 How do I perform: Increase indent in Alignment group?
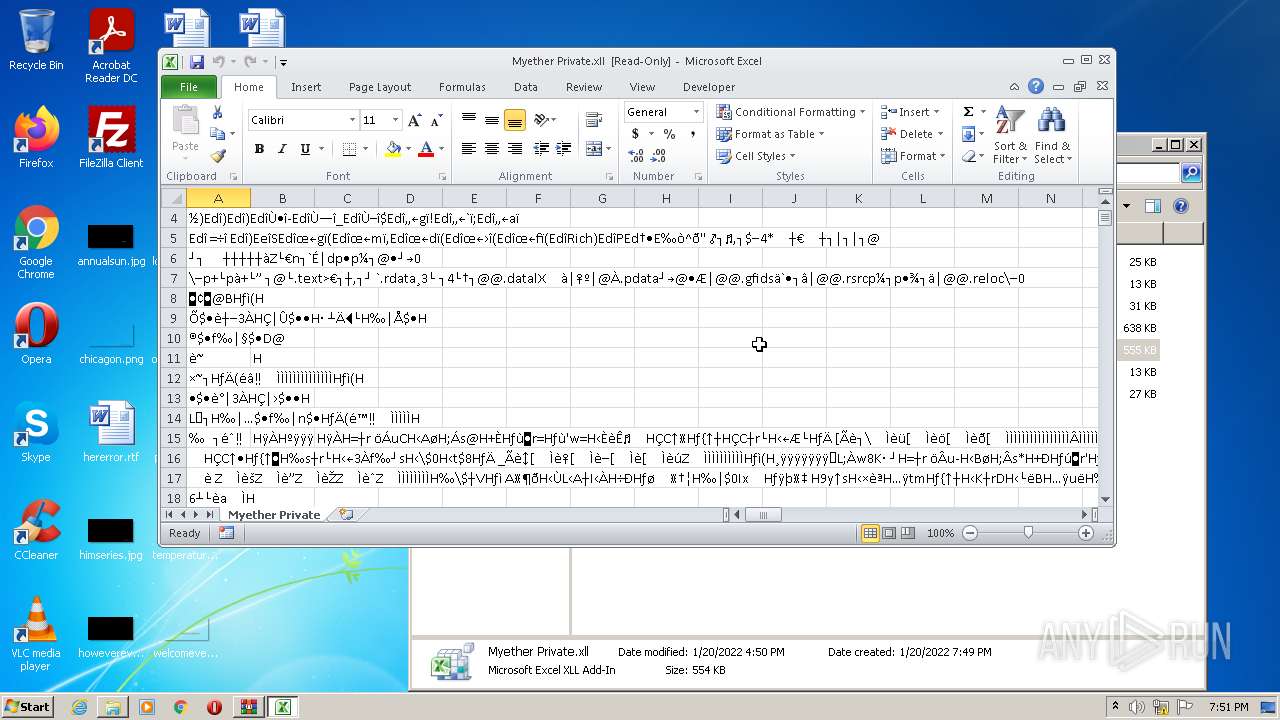[563, 149]
